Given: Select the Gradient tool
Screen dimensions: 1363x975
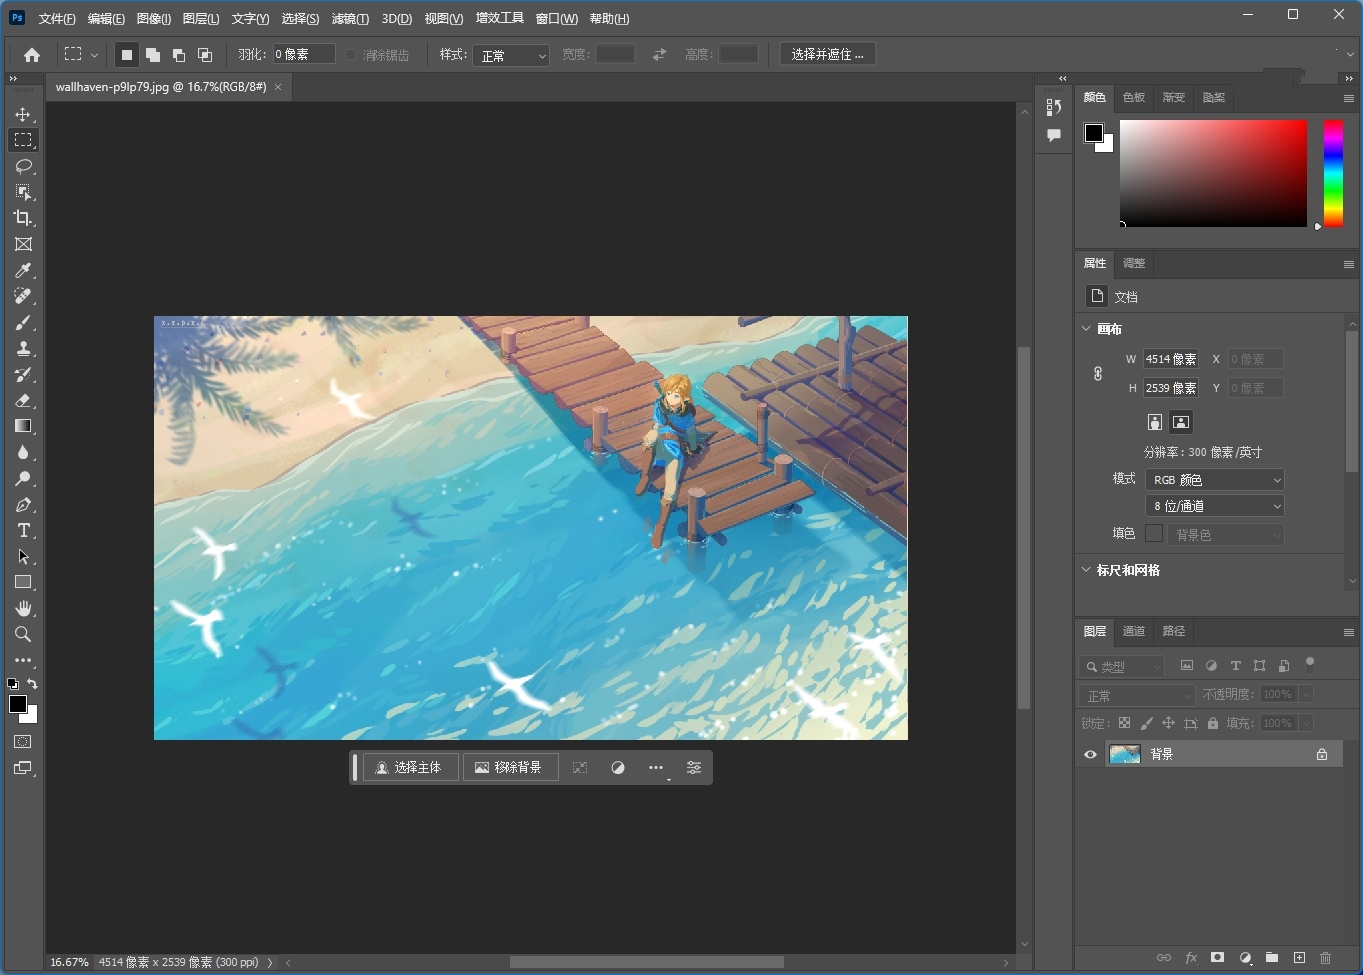Looking at the screenshot, I should coord(23,426).
